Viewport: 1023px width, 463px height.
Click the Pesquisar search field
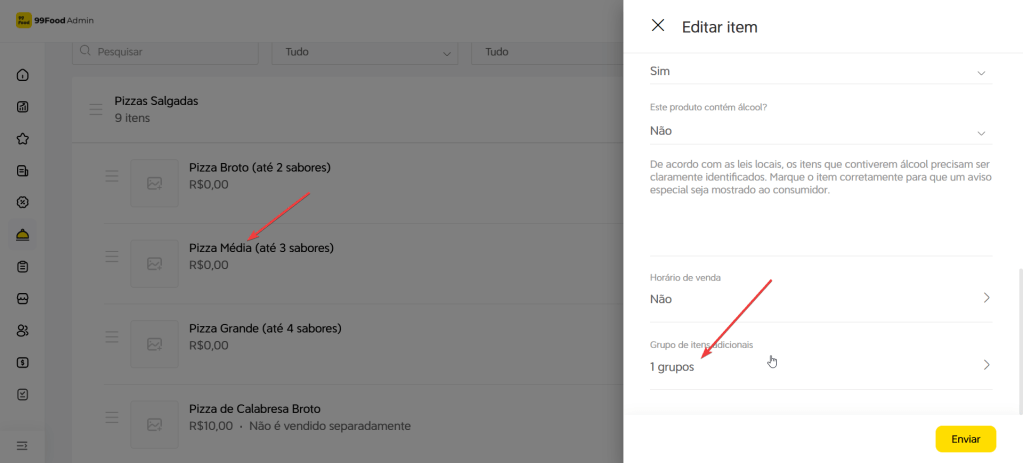point(165,51)
